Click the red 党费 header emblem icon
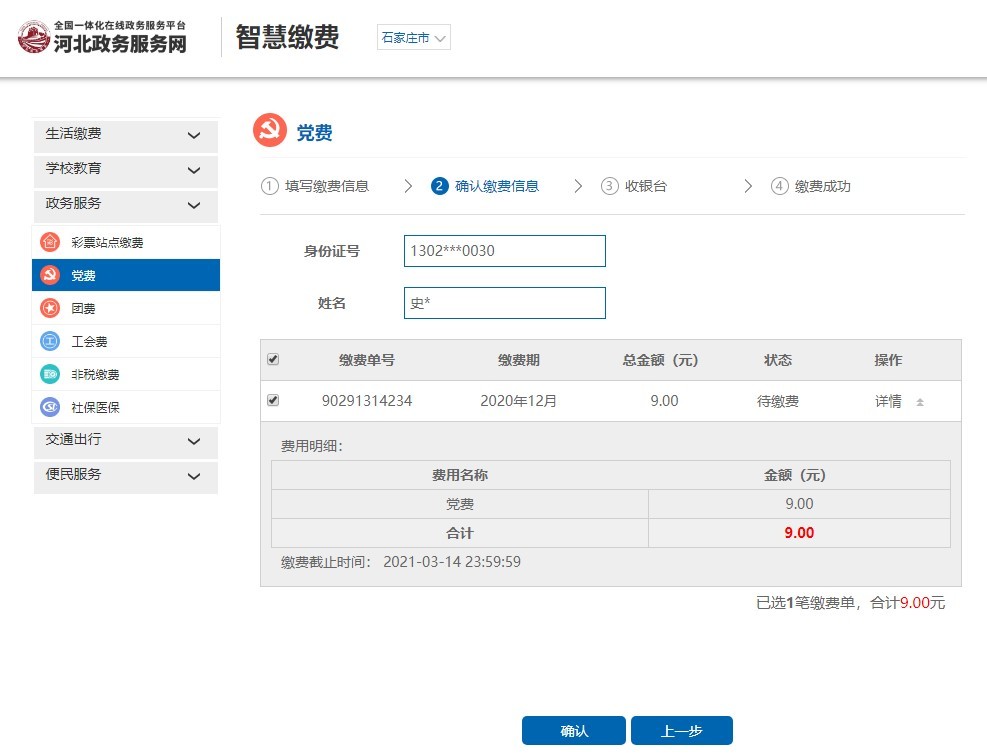 pyautogui.click(x=269, y=131)
